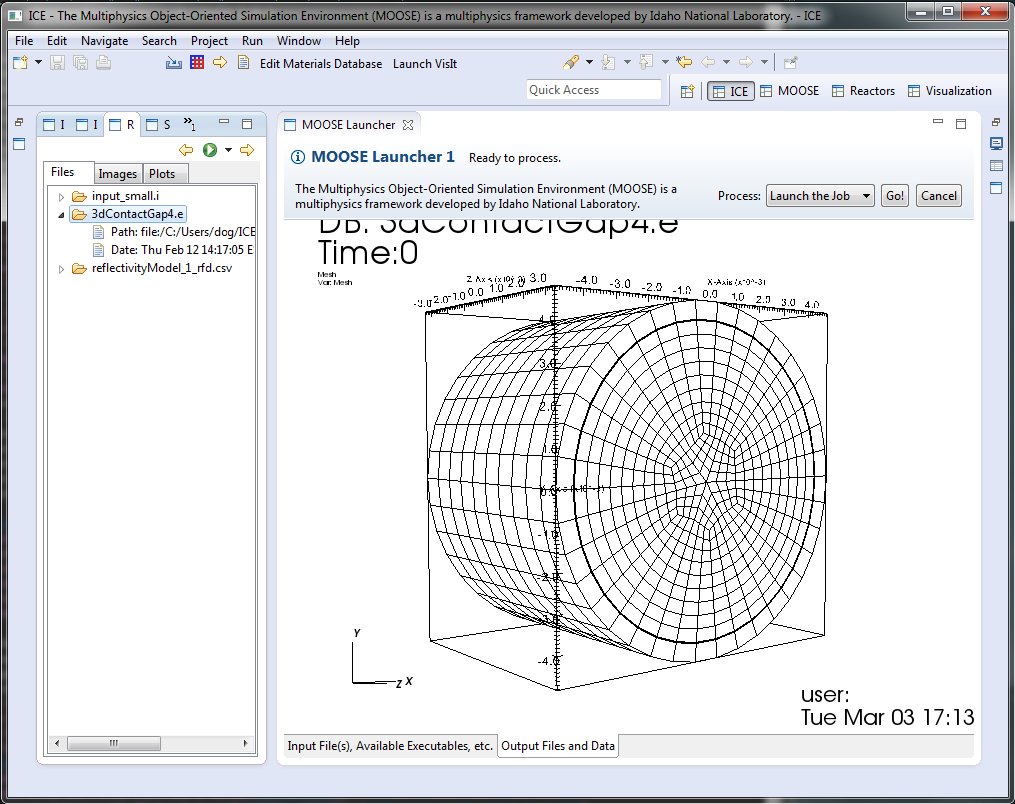Click the Open Perspective icon beside Quick Access
The height and width of the screenshot is (804, 1015).
687,91
